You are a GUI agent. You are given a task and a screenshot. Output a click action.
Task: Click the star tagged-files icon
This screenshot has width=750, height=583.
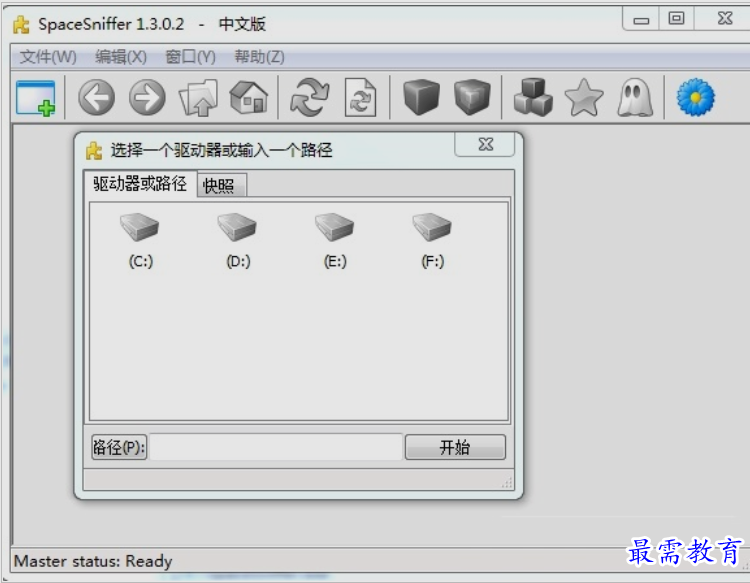(584, 98)
